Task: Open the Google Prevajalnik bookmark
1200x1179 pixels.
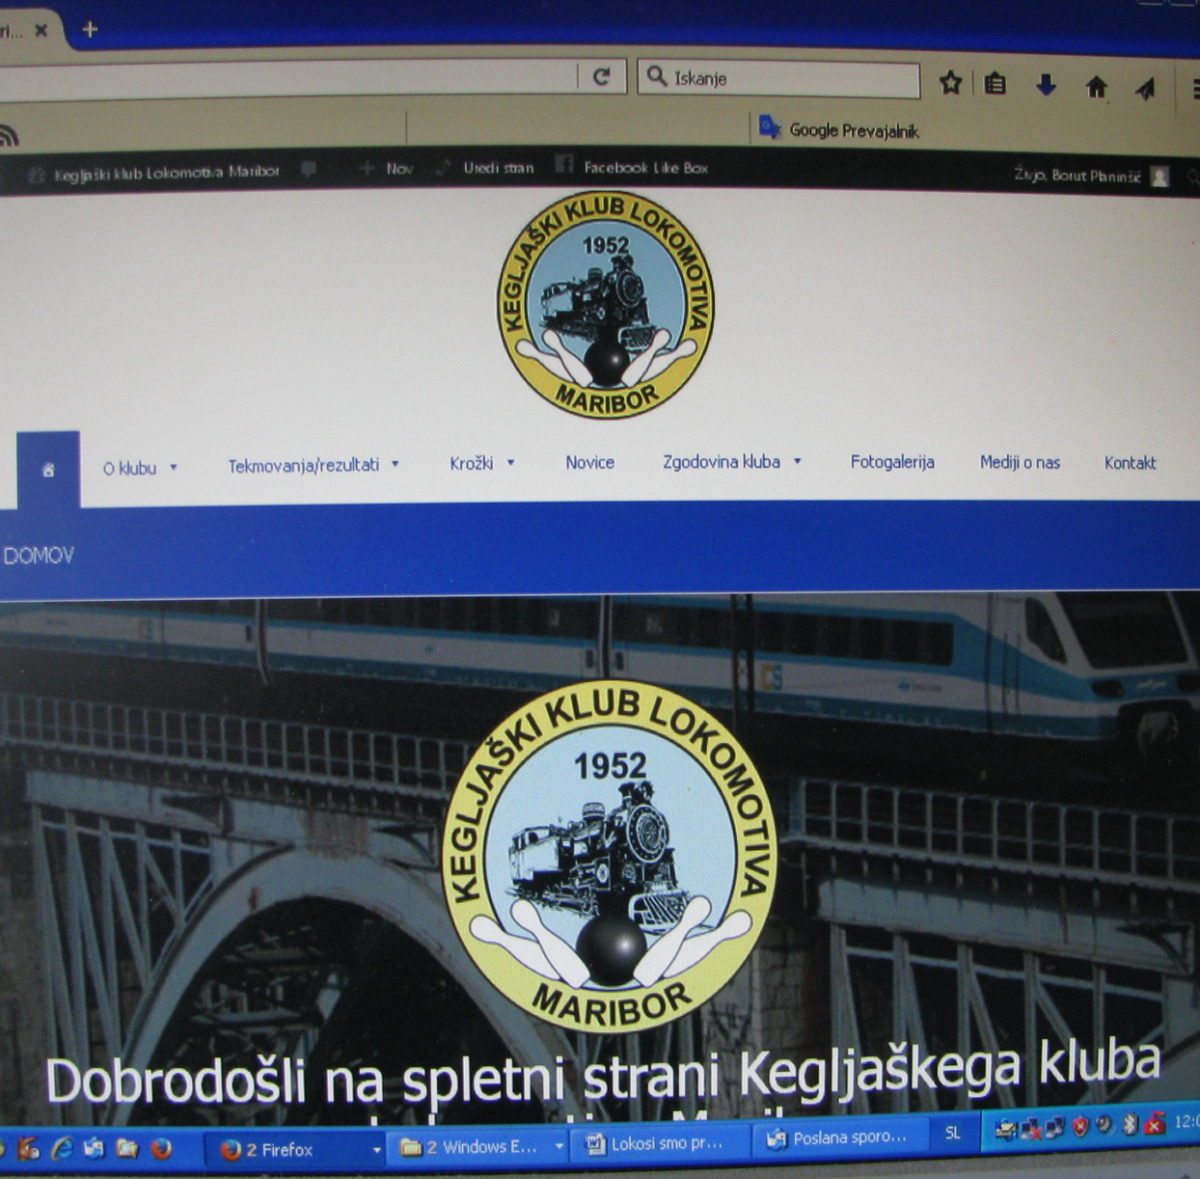Action: [839, 129]
